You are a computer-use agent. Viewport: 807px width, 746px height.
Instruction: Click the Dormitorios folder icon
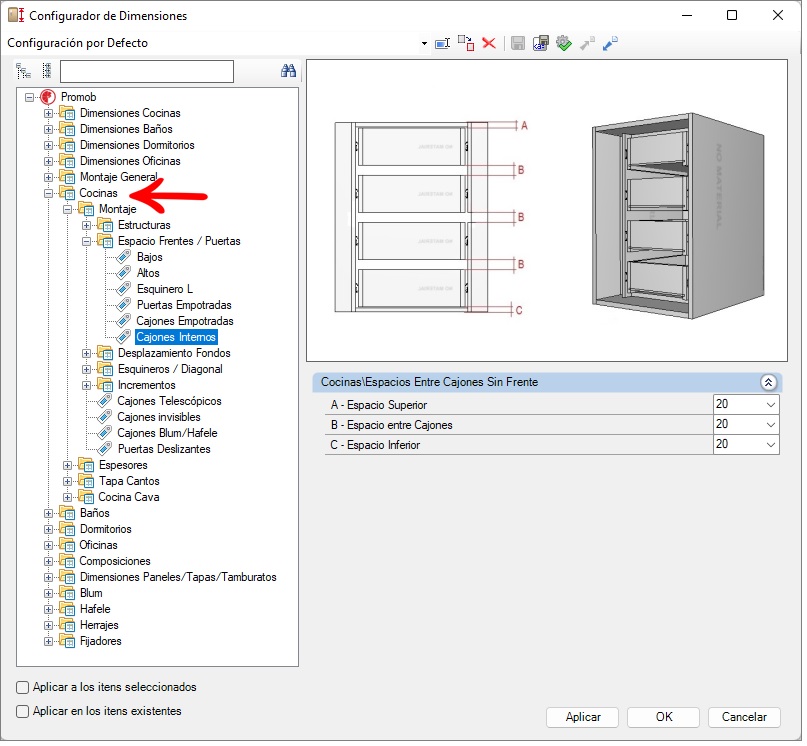pos(67,529)
